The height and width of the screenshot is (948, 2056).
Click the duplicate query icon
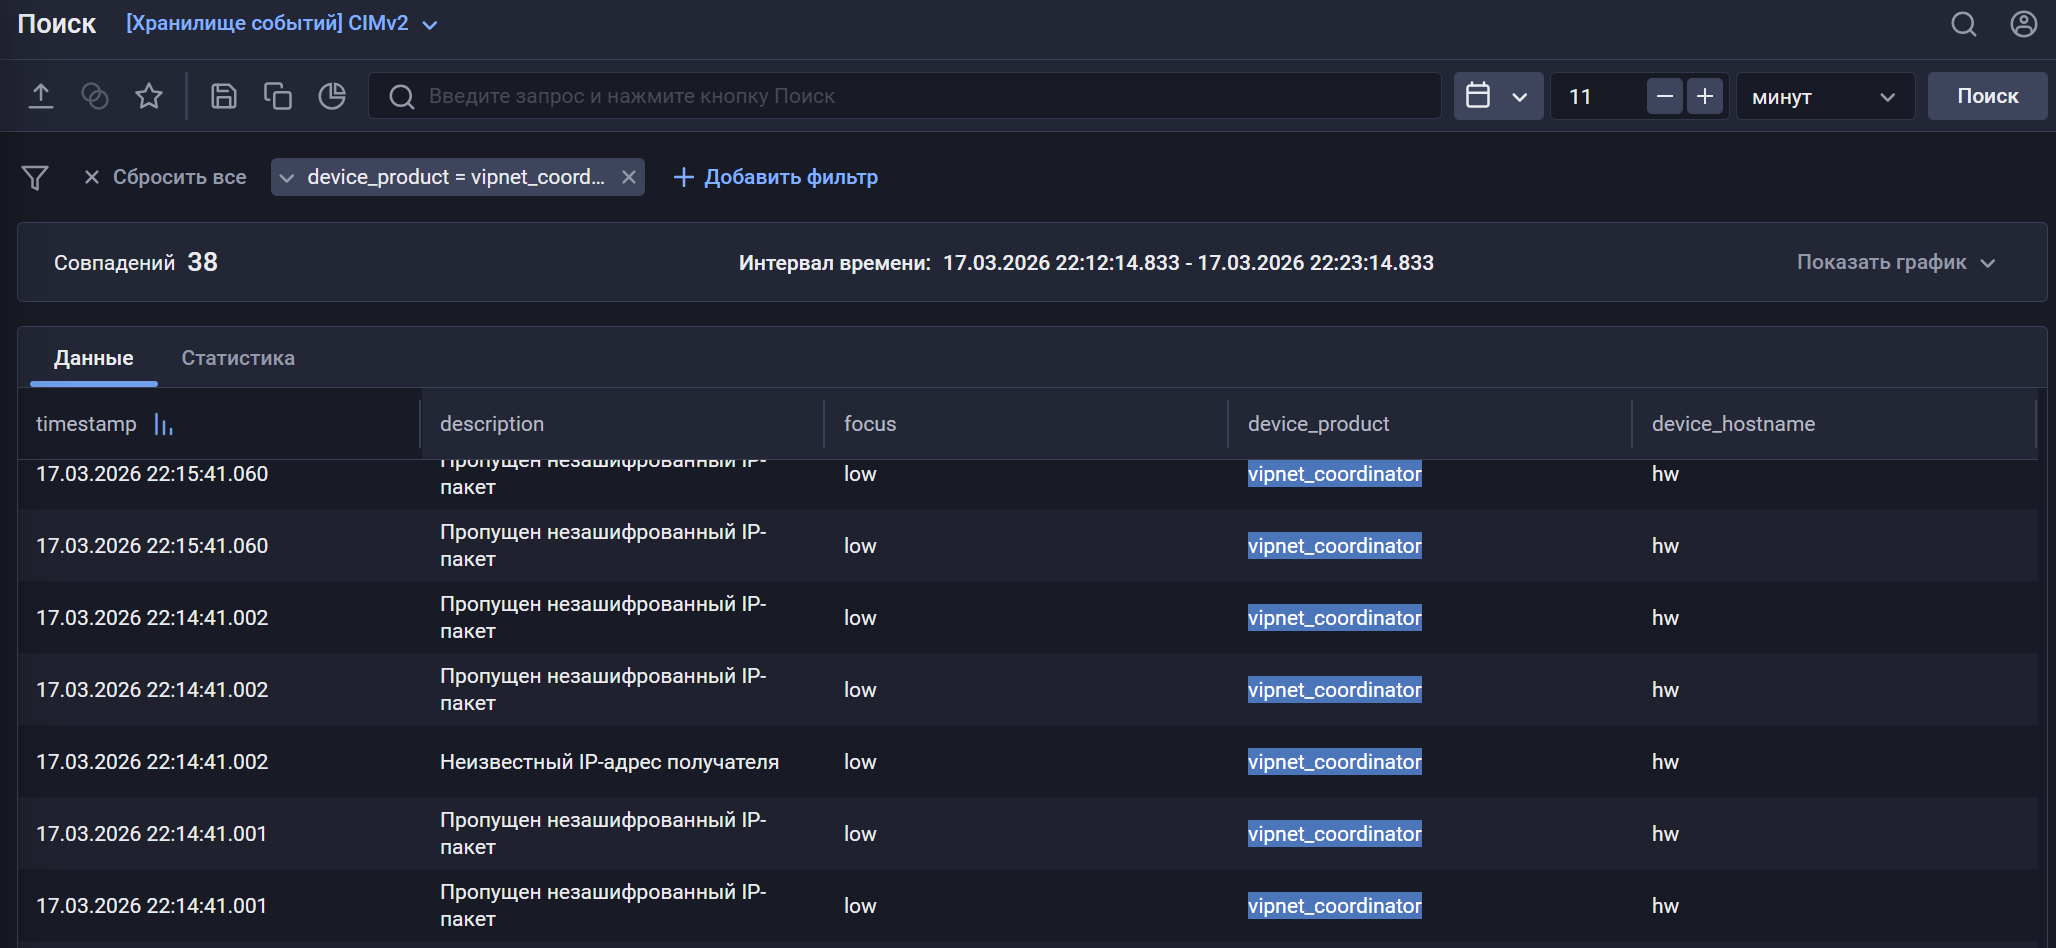tap(278, 95)
